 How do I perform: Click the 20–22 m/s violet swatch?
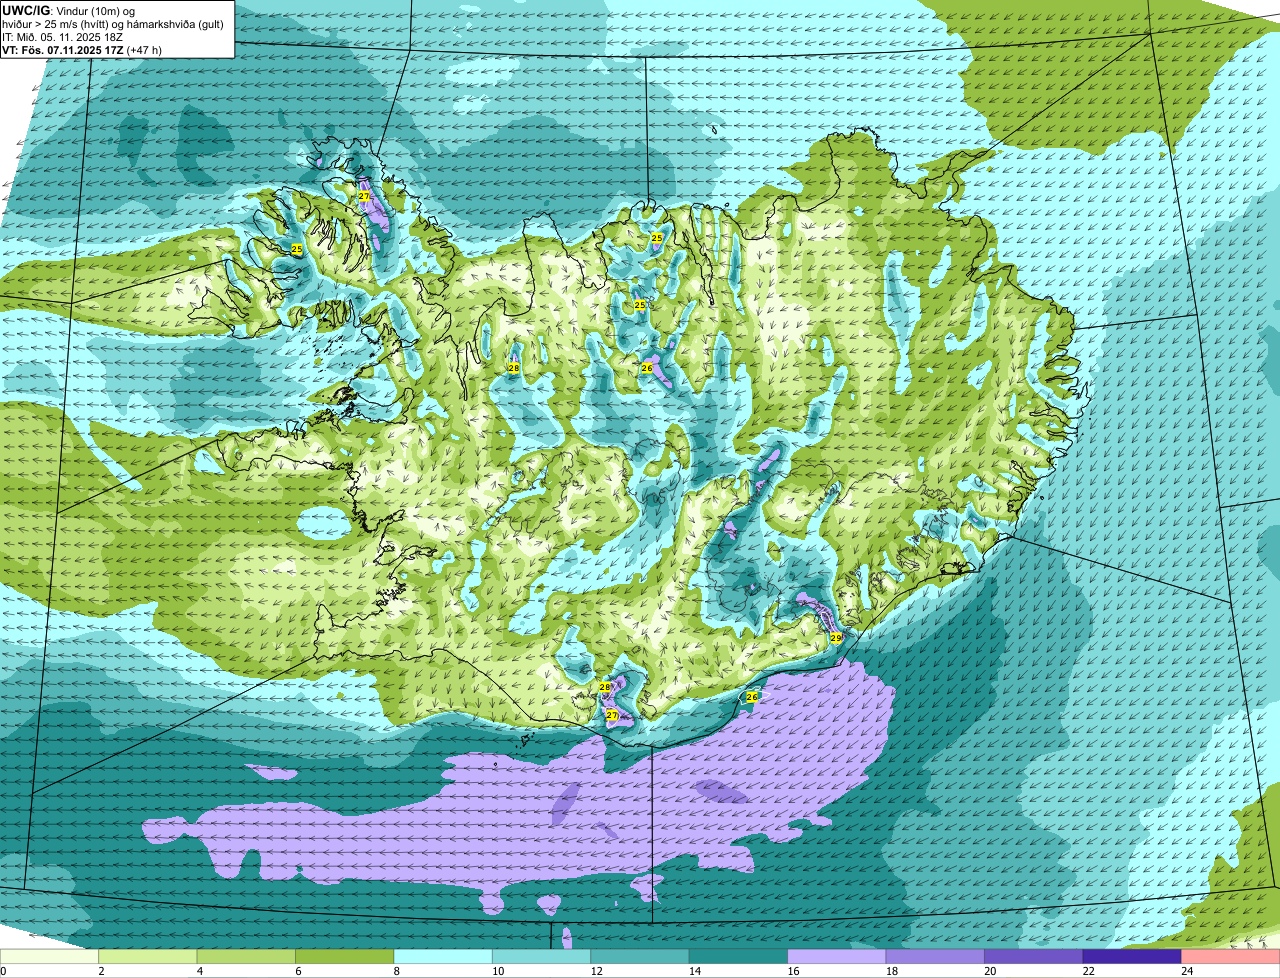(x=1034, y=957)
